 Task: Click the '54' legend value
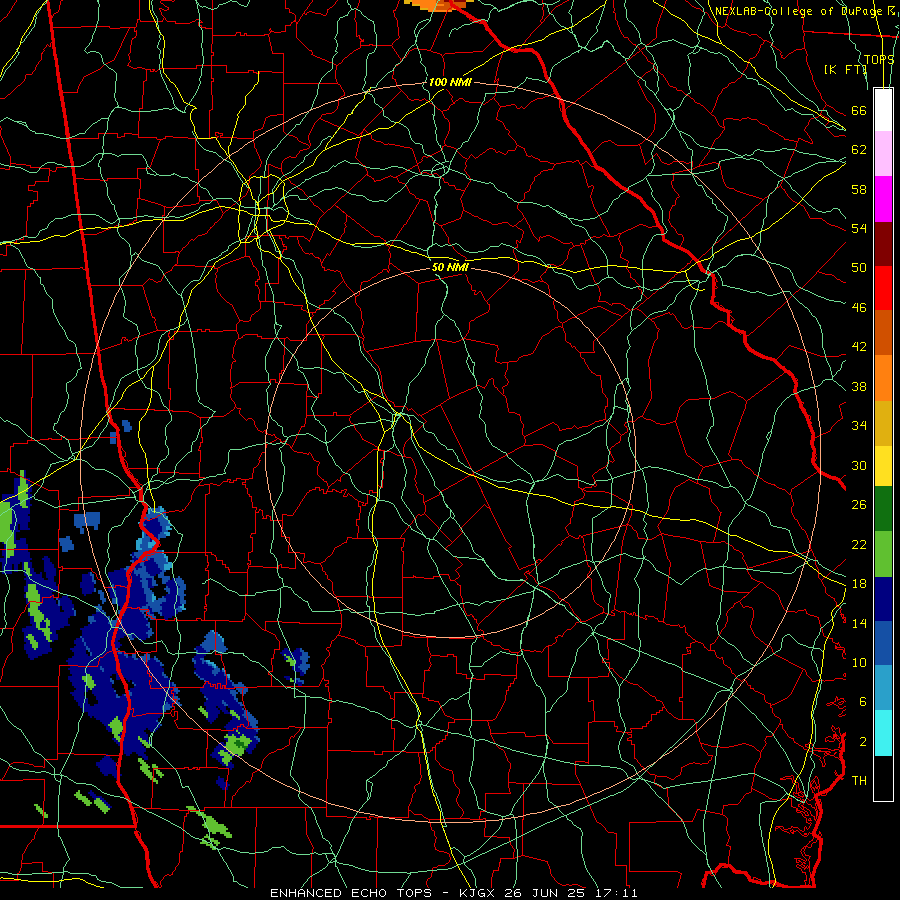[x=859, y=228]
